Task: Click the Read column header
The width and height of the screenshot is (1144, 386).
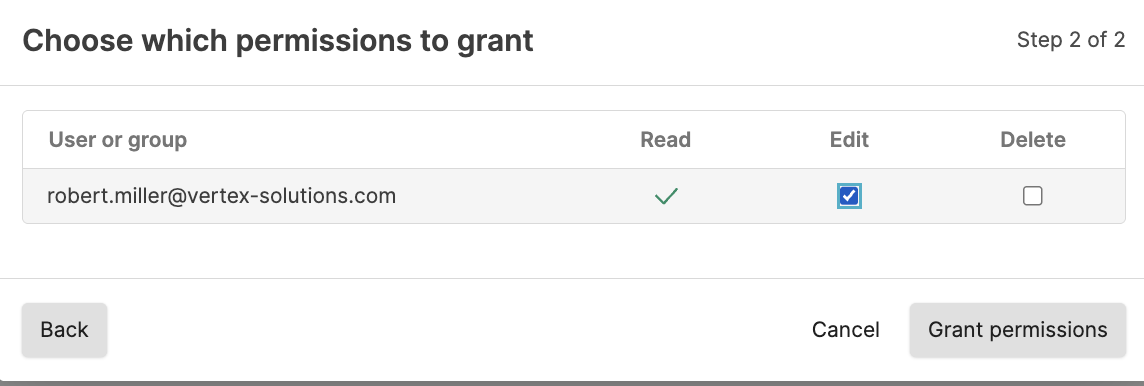Action: pyautogui.click(x=665, y=139)
